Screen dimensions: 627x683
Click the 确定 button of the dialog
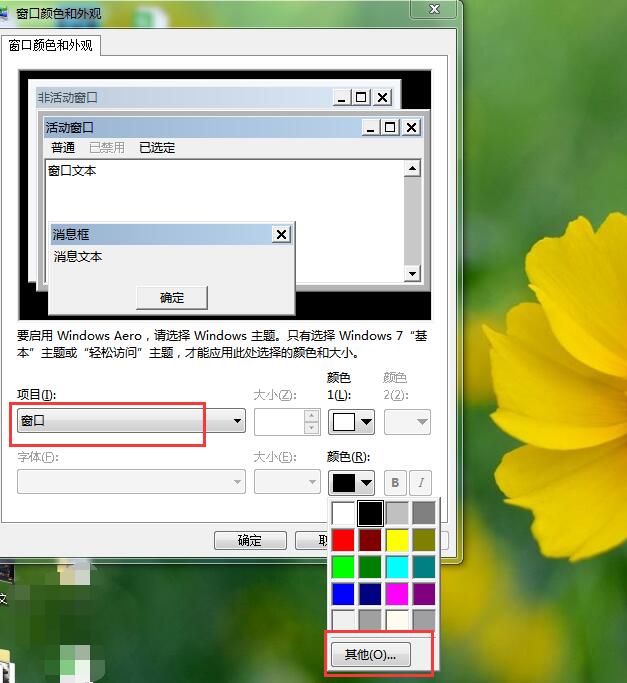tap(250, 541)
